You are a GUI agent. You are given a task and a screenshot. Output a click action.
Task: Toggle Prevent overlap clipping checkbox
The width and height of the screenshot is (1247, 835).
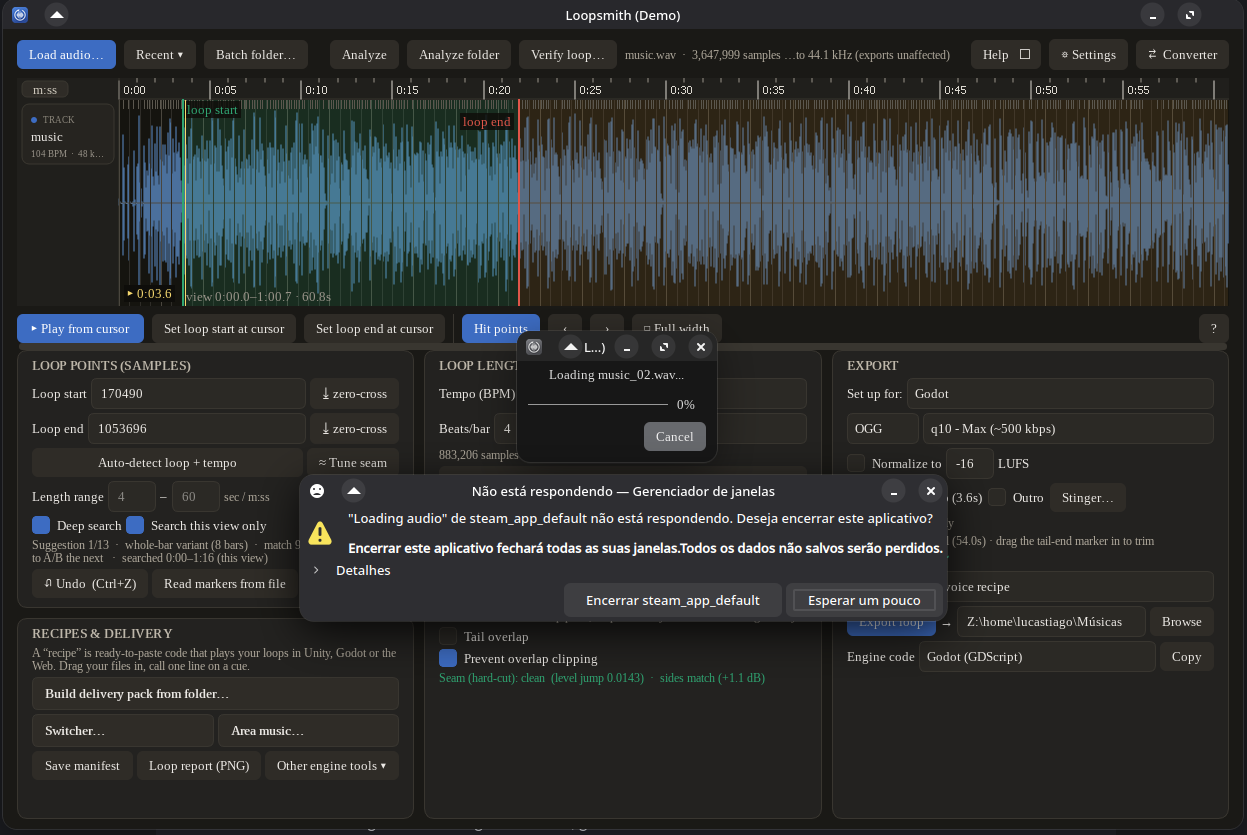(448, 658)
